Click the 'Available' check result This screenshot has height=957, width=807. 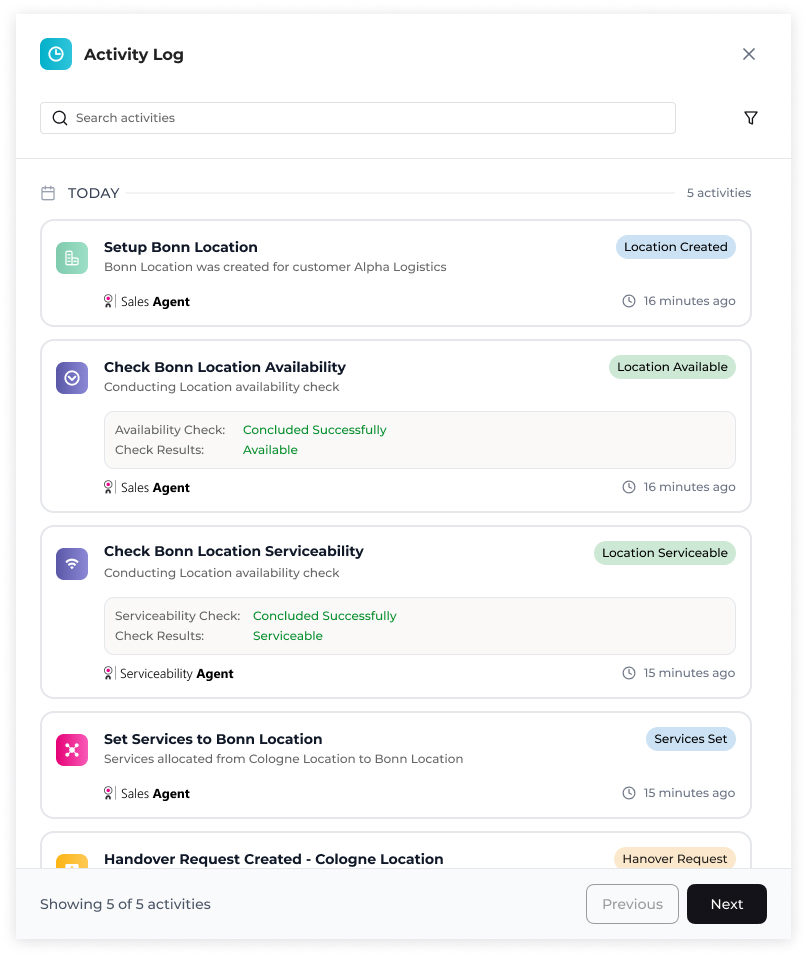270,450
